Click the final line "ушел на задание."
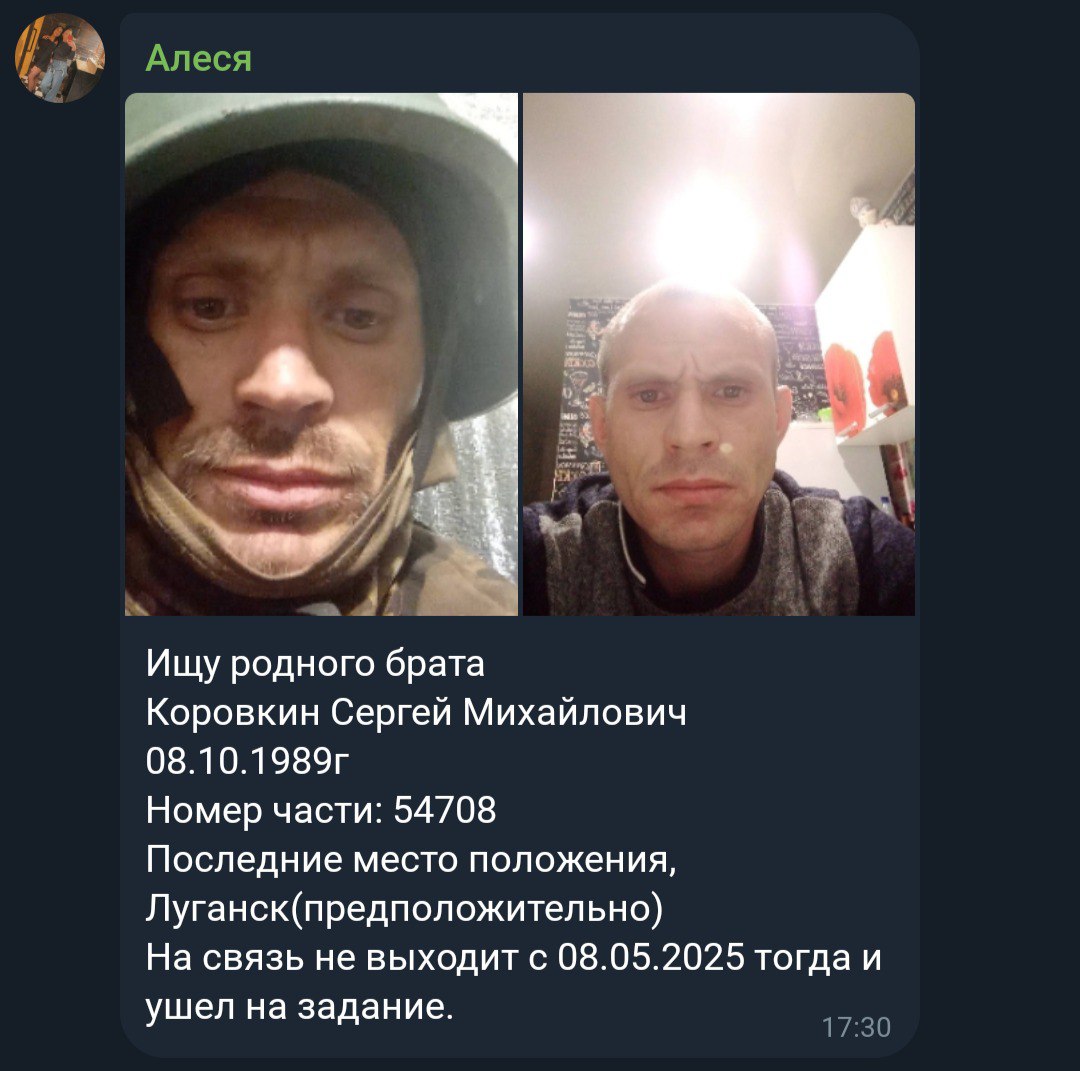This screenshot has height=1071, width=1080. pyautogui.click(x=300, y=1007)
